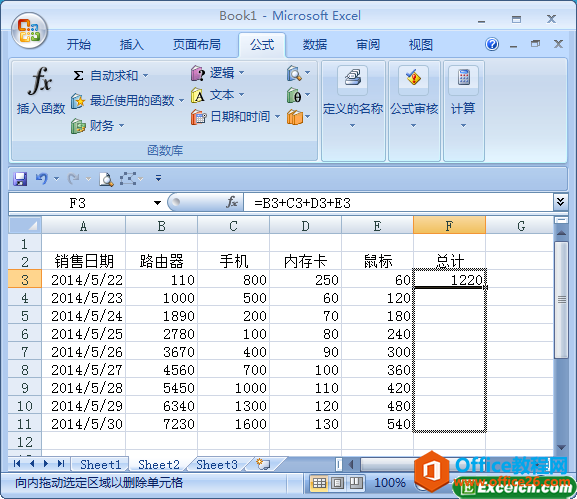
Task: Click the Excel Help question mark icon
Action: point(492,45)
